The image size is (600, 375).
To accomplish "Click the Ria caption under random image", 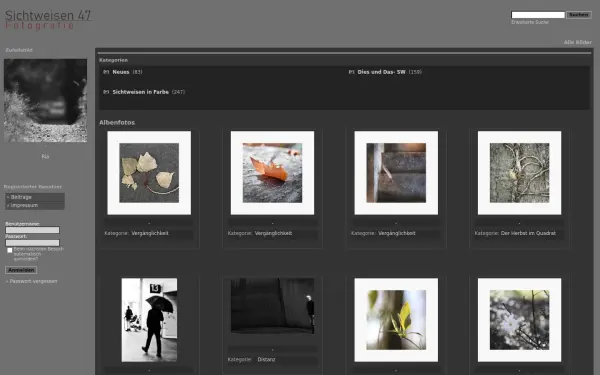I will coord(45,157).
